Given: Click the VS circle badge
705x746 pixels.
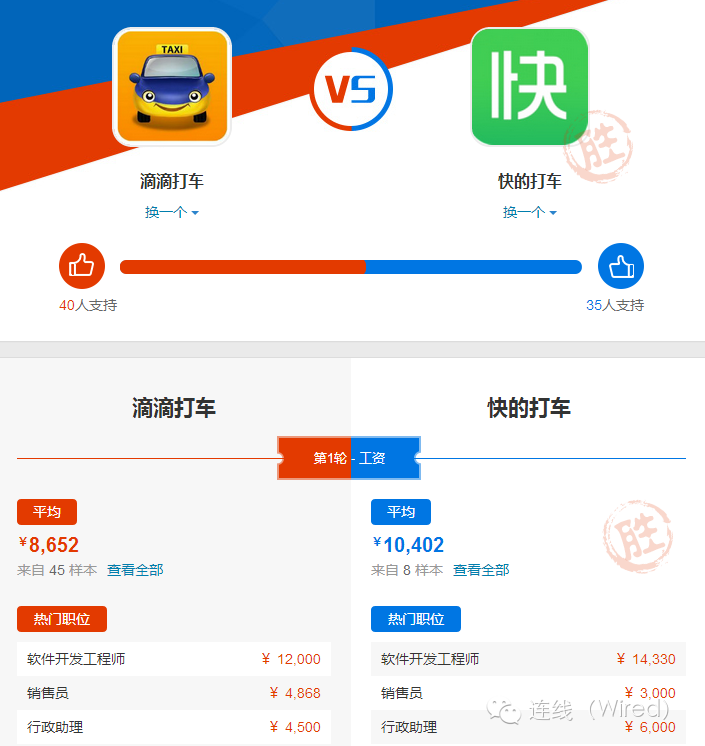Looking at the screenshot, I should [x=351, y=89].
